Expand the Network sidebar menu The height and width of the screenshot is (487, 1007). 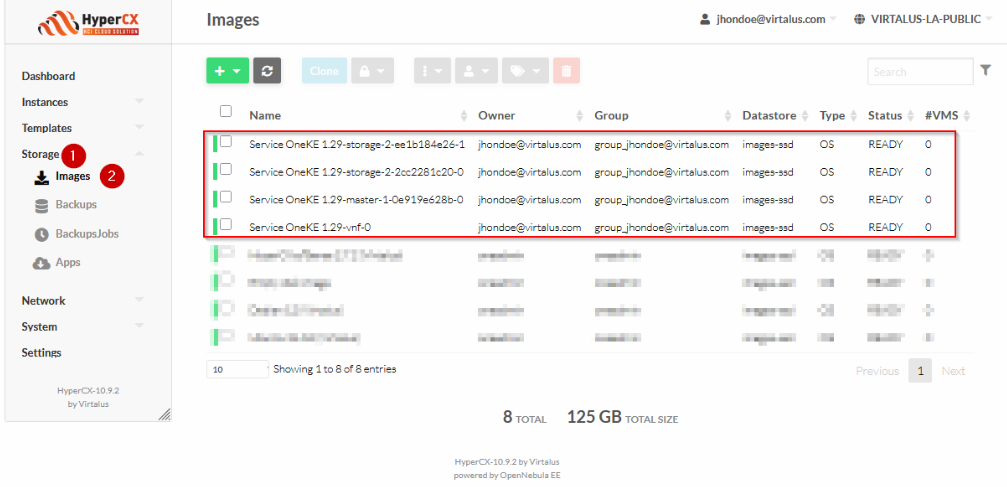(44, 301)
